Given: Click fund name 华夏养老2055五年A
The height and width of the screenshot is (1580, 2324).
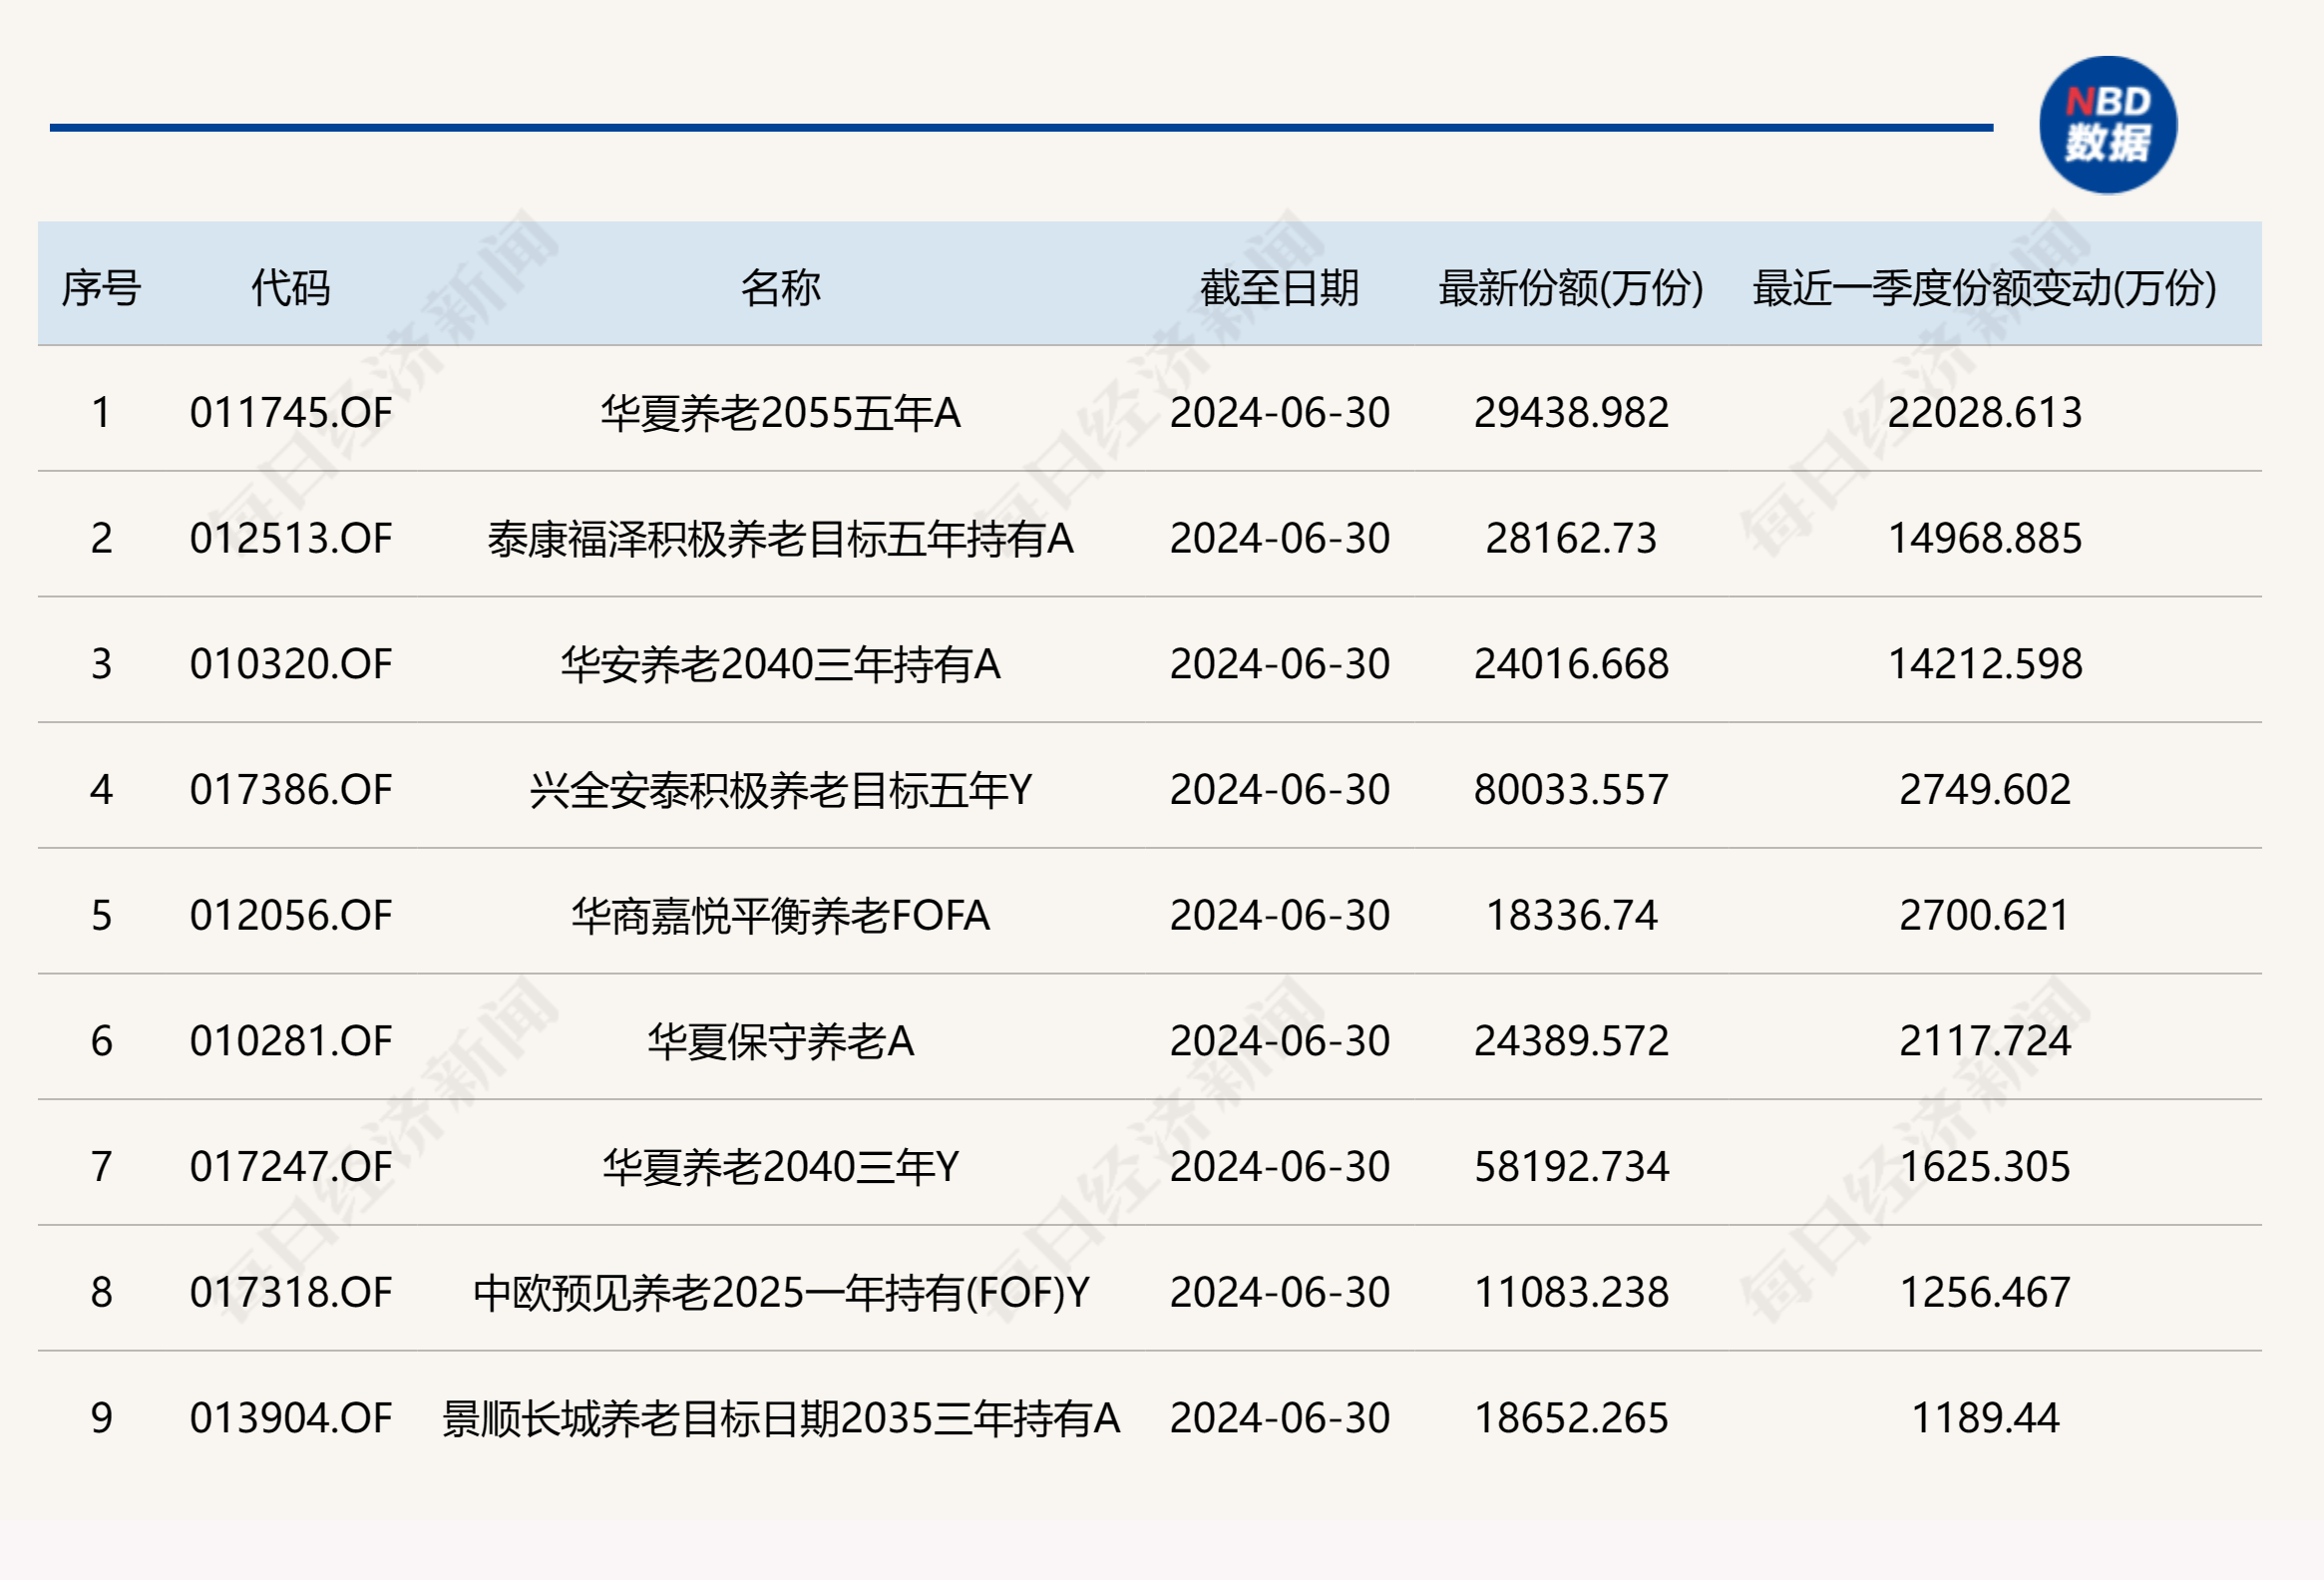Looking at the screenshot, I should coord(780,412).
